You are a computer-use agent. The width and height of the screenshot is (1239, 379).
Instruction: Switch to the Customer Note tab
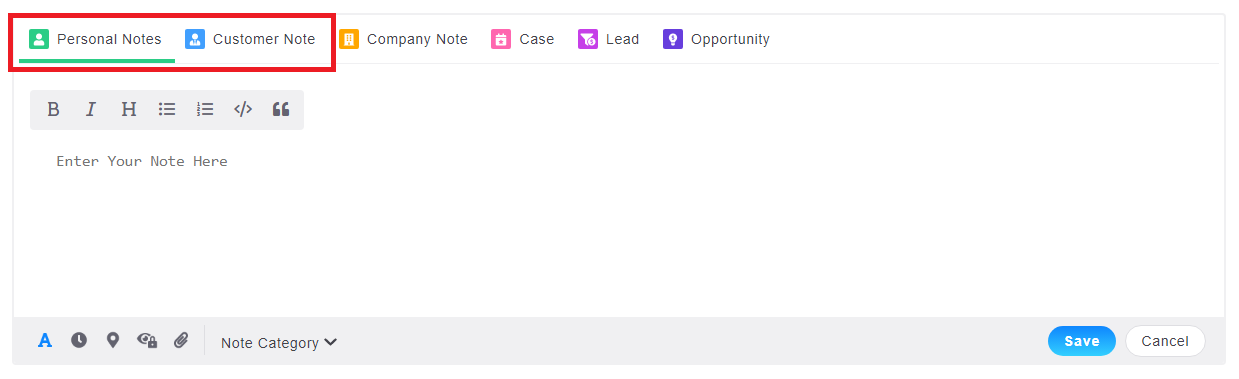coord(251,40)
